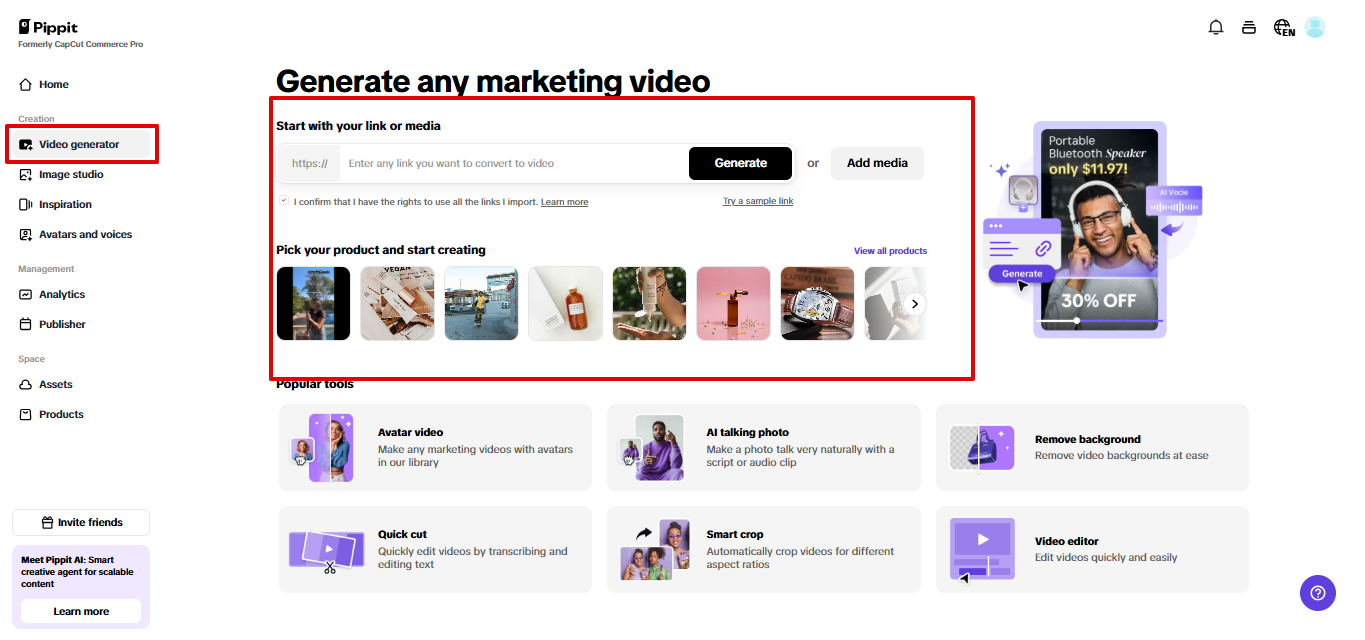Click the purple help question mark button
The image size is (1365, 640).
coord(1317,593)
